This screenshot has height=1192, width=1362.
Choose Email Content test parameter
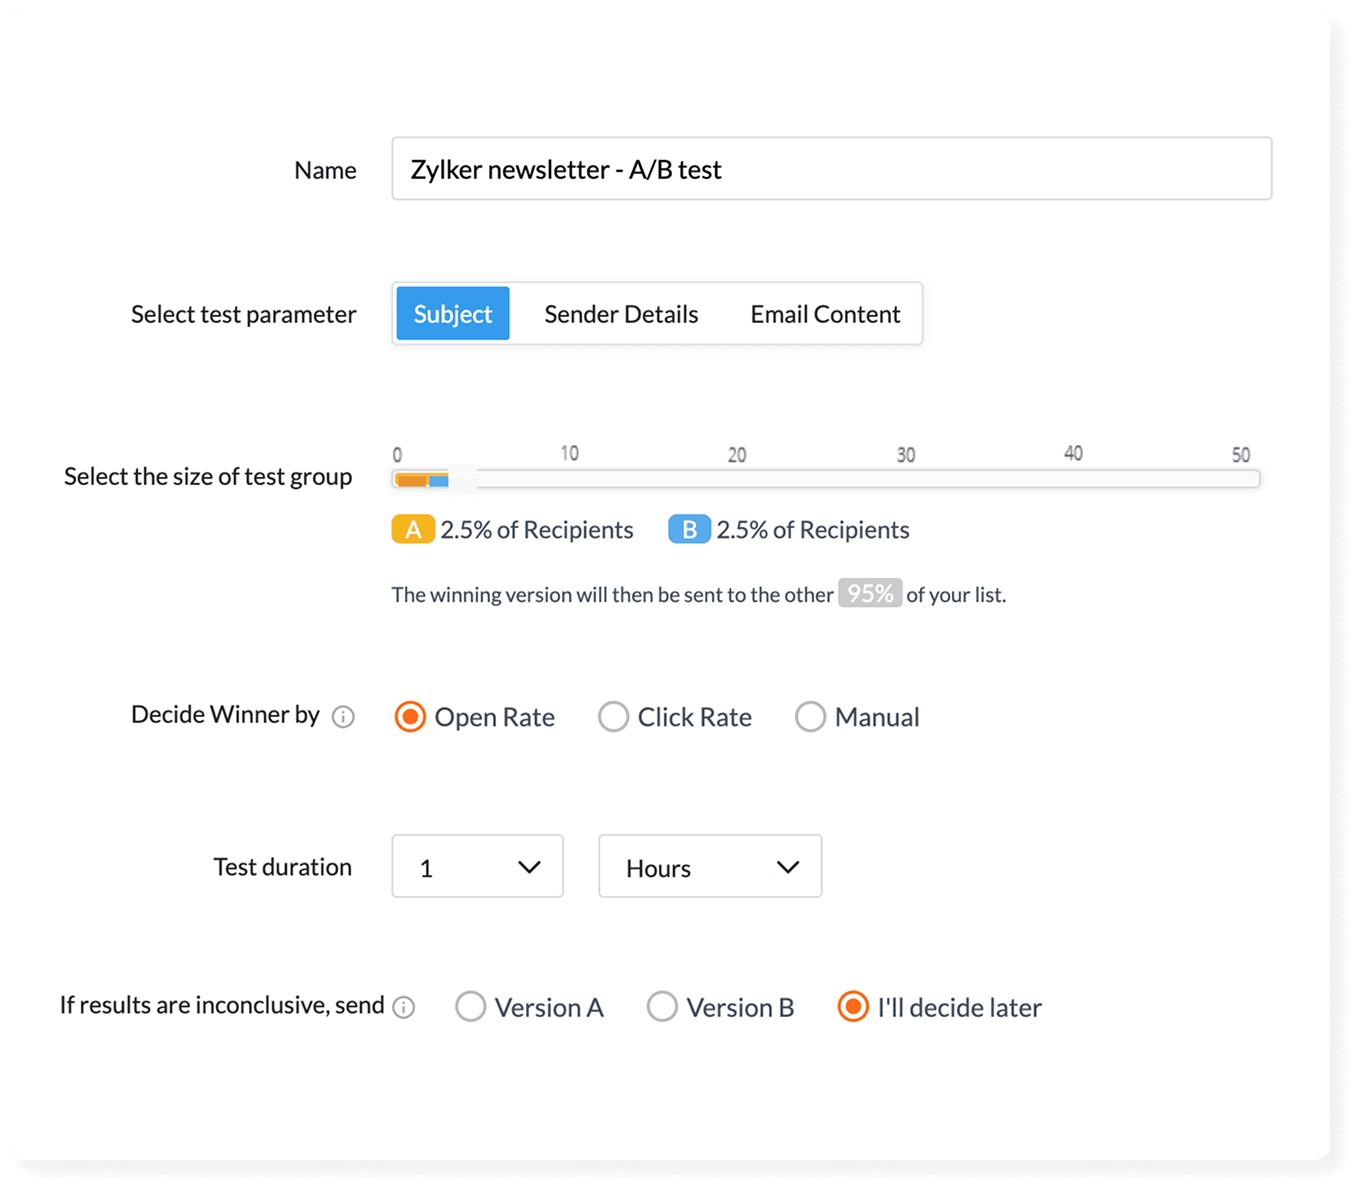pos(825,314)
